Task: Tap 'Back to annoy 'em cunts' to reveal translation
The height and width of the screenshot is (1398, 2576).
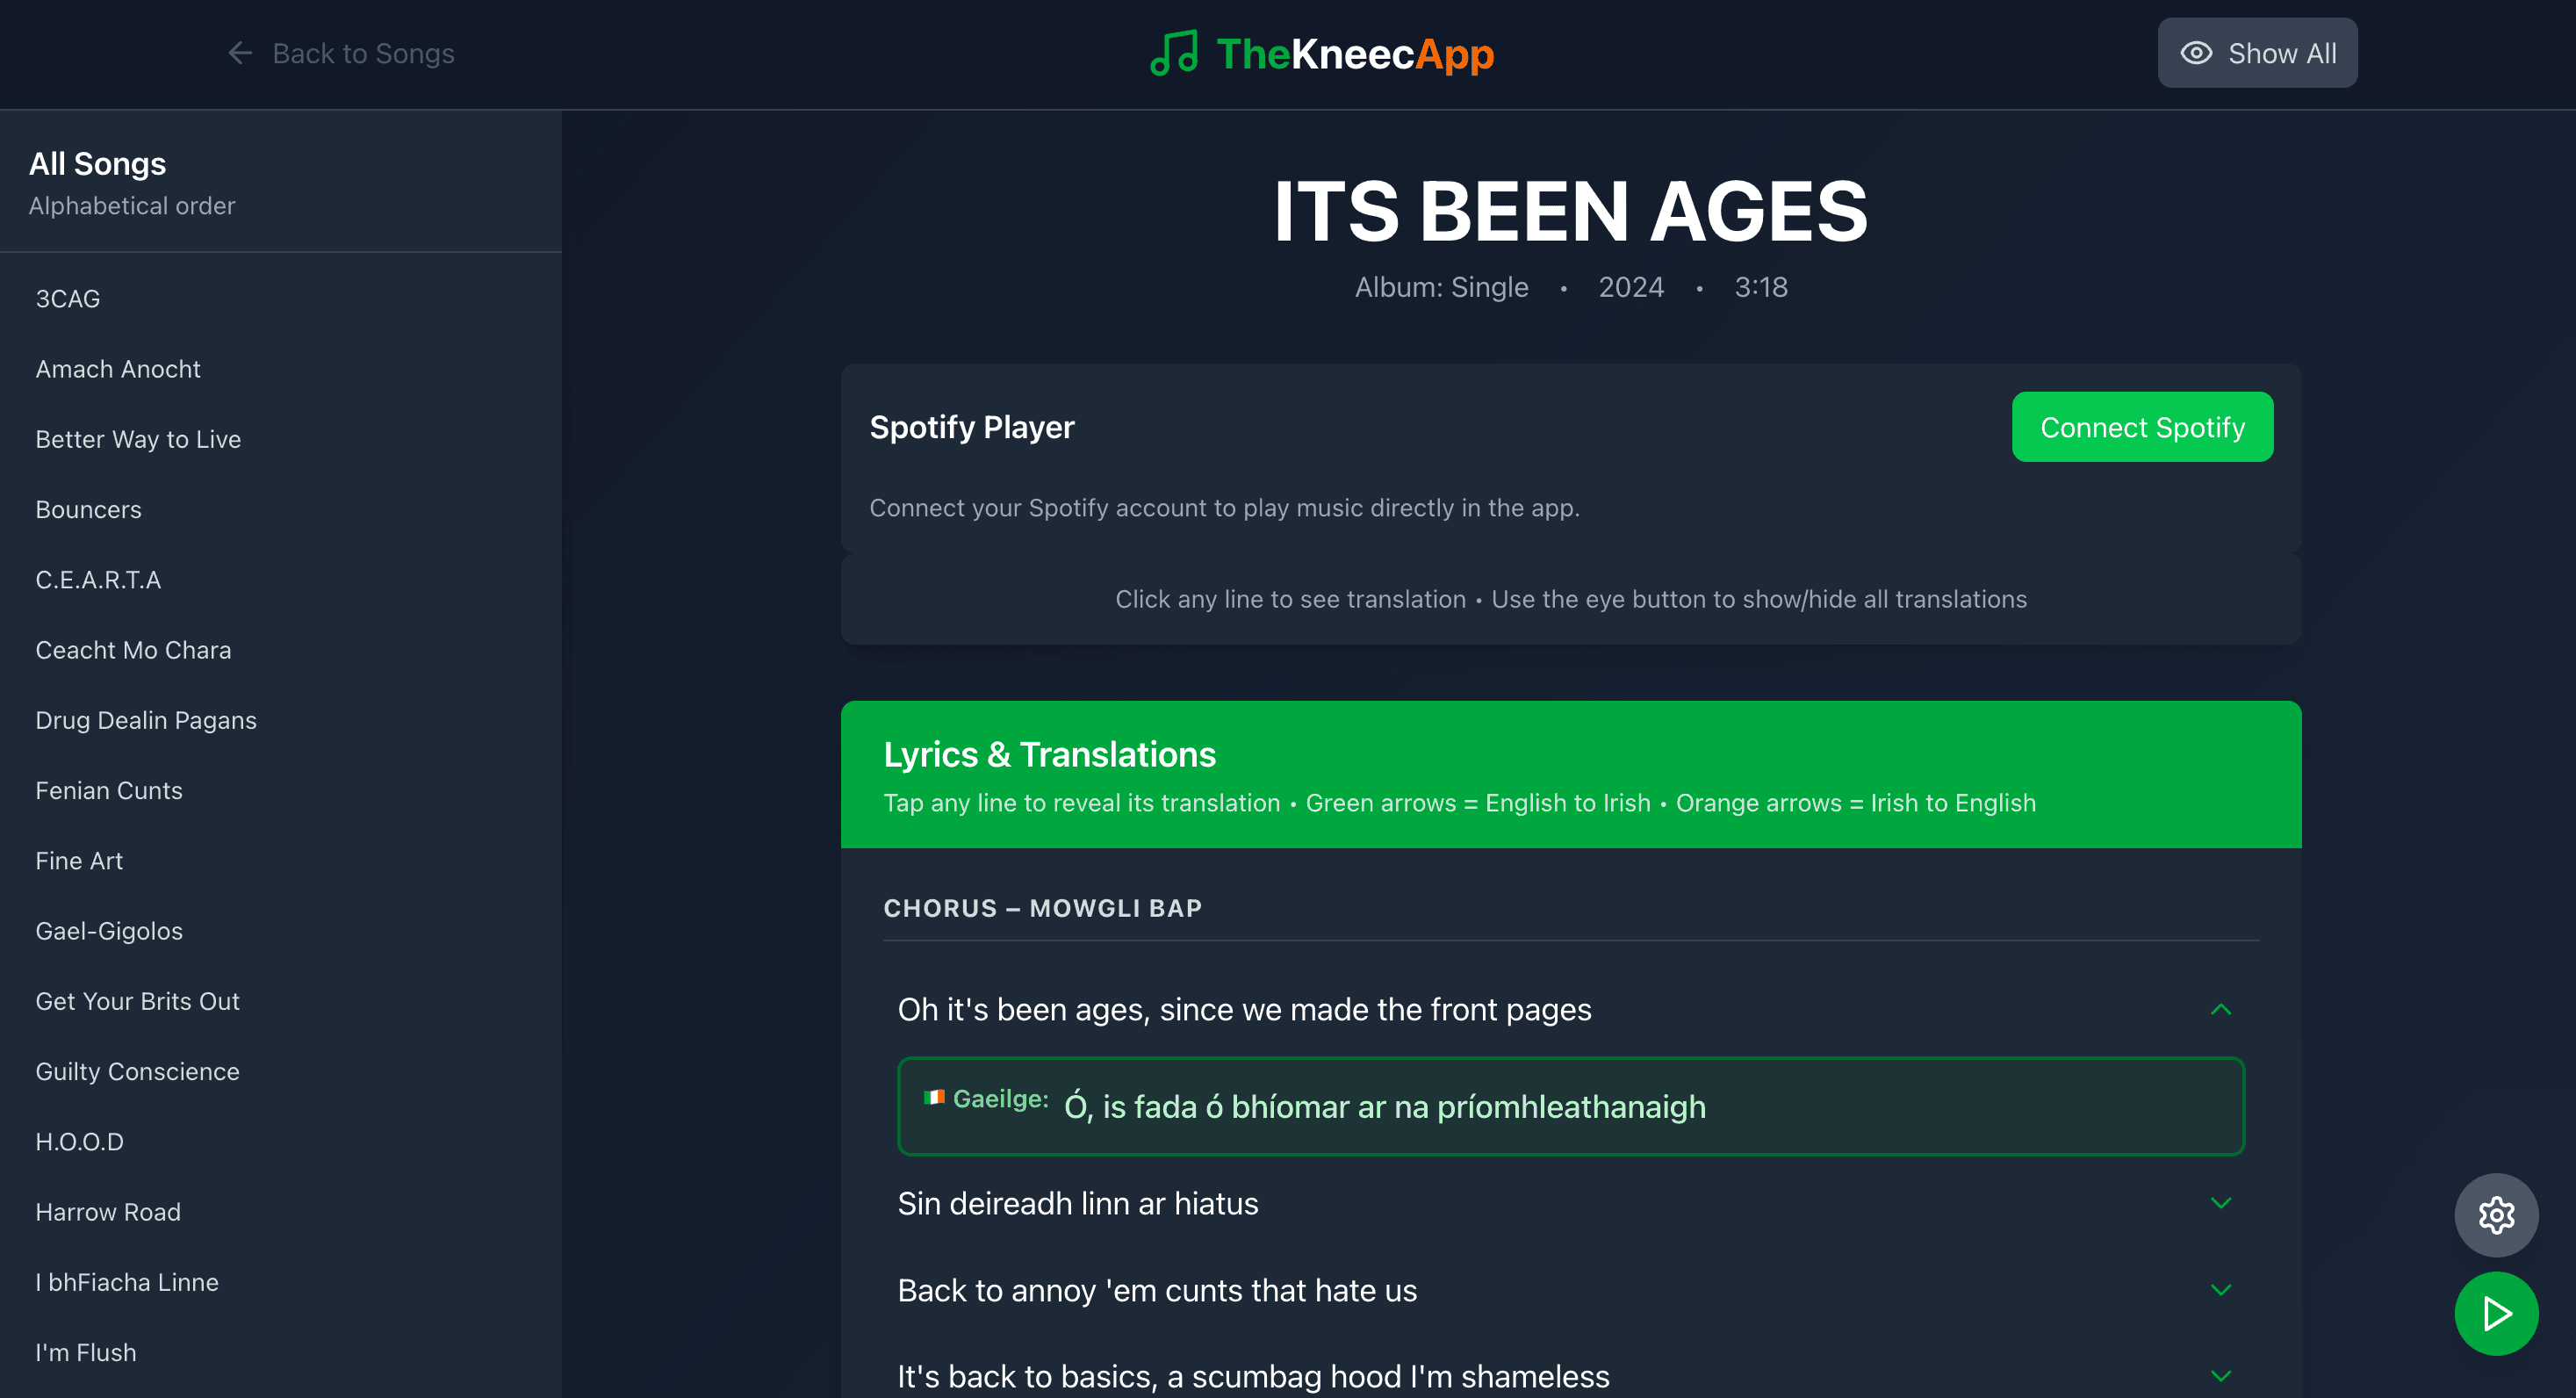Action: click(x=1156, y=1290)
